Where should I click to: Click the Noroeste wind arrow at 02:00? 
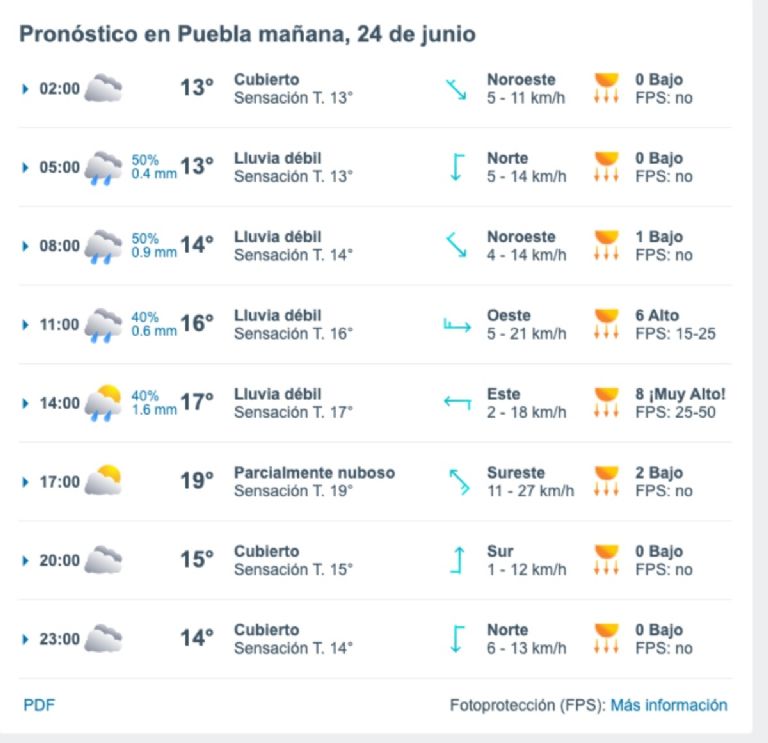456,90
